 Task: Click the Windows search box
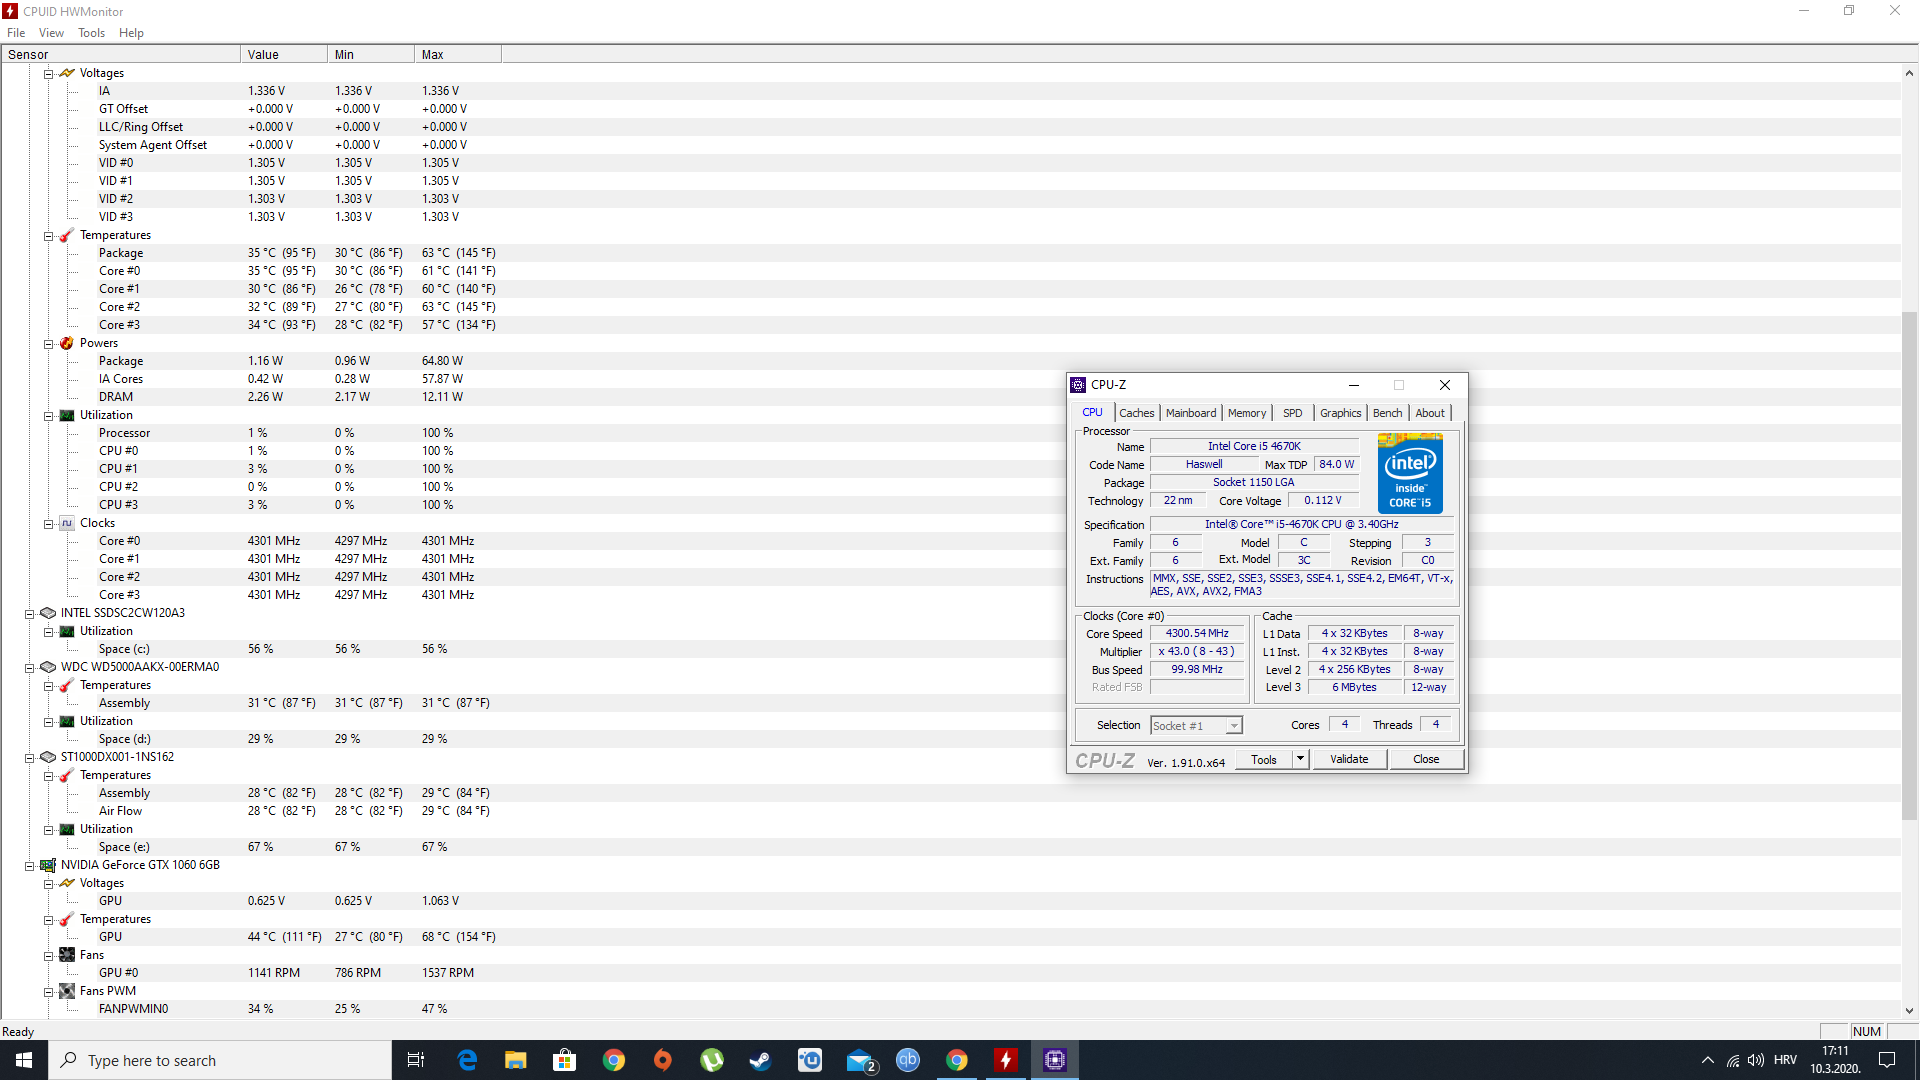(x=220, y=1060)
